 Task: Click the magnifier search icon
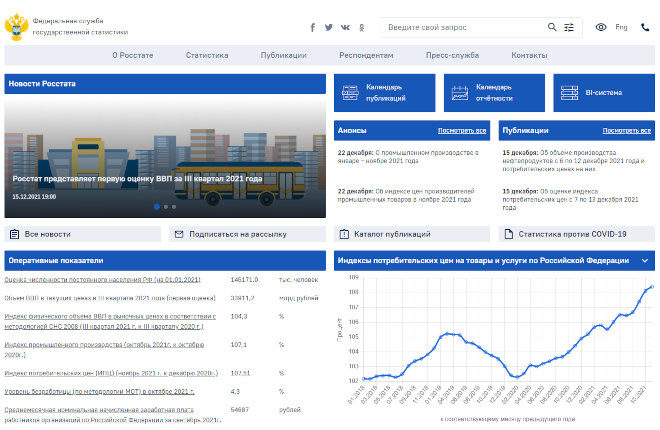552,27
